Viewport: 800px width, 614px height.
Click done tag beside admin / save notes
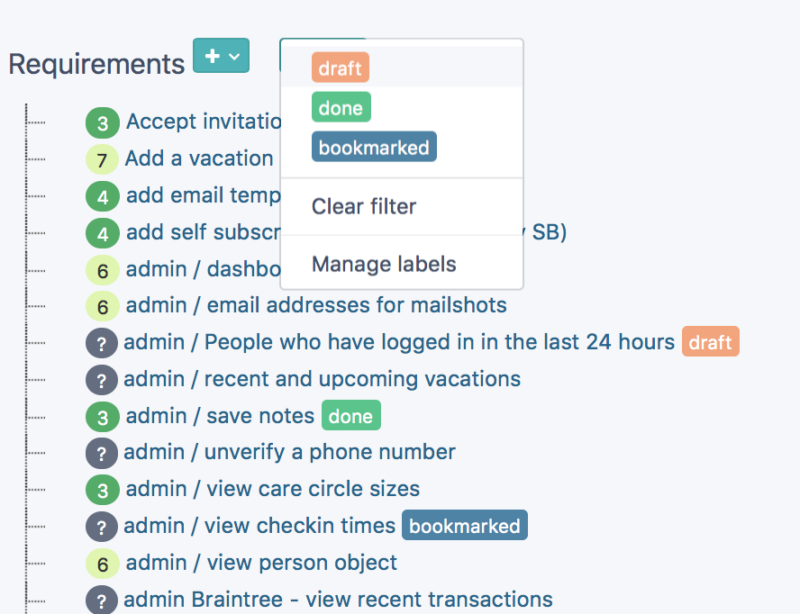[350, 416]
